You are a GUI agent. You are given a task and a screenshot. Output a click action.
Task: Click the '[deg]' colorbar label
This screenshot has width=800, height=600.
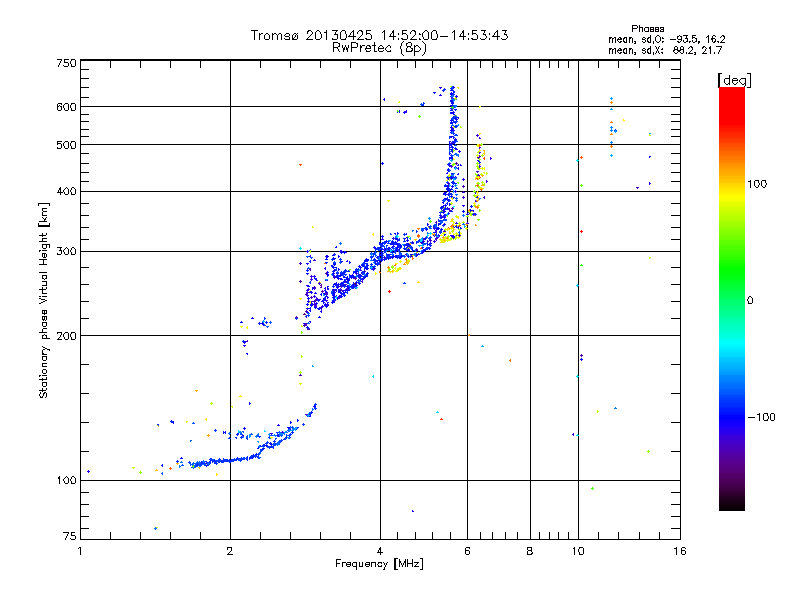point(734,80)
